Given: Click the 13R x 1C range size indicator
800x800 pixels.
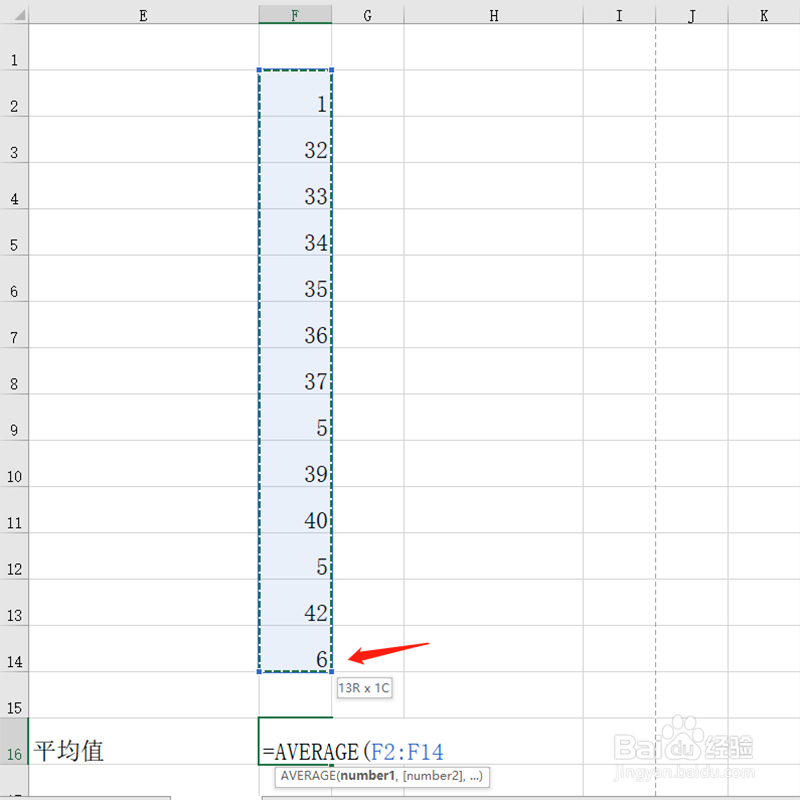Looking at the screenshot, I should tap(364, 687).
